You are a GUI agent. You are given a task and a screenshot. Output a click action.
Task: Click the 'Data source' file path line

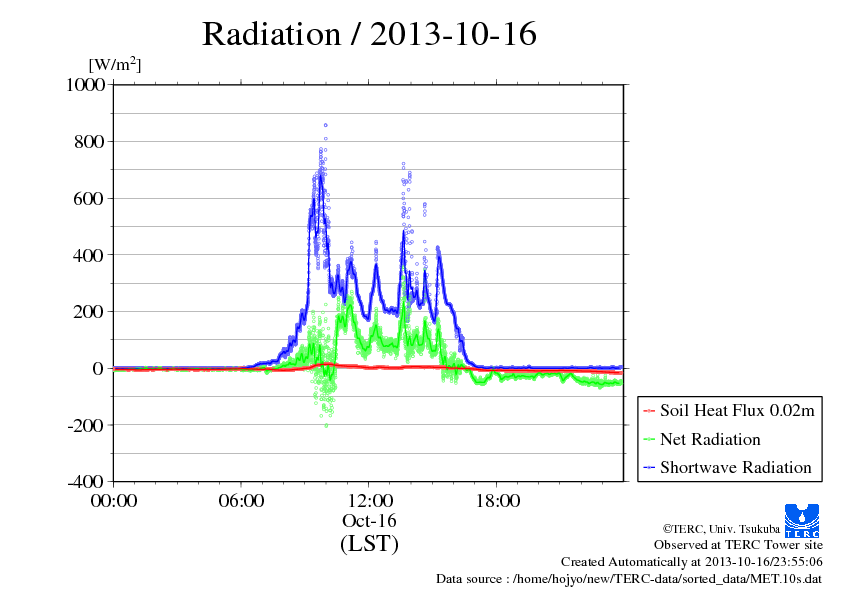629,579
